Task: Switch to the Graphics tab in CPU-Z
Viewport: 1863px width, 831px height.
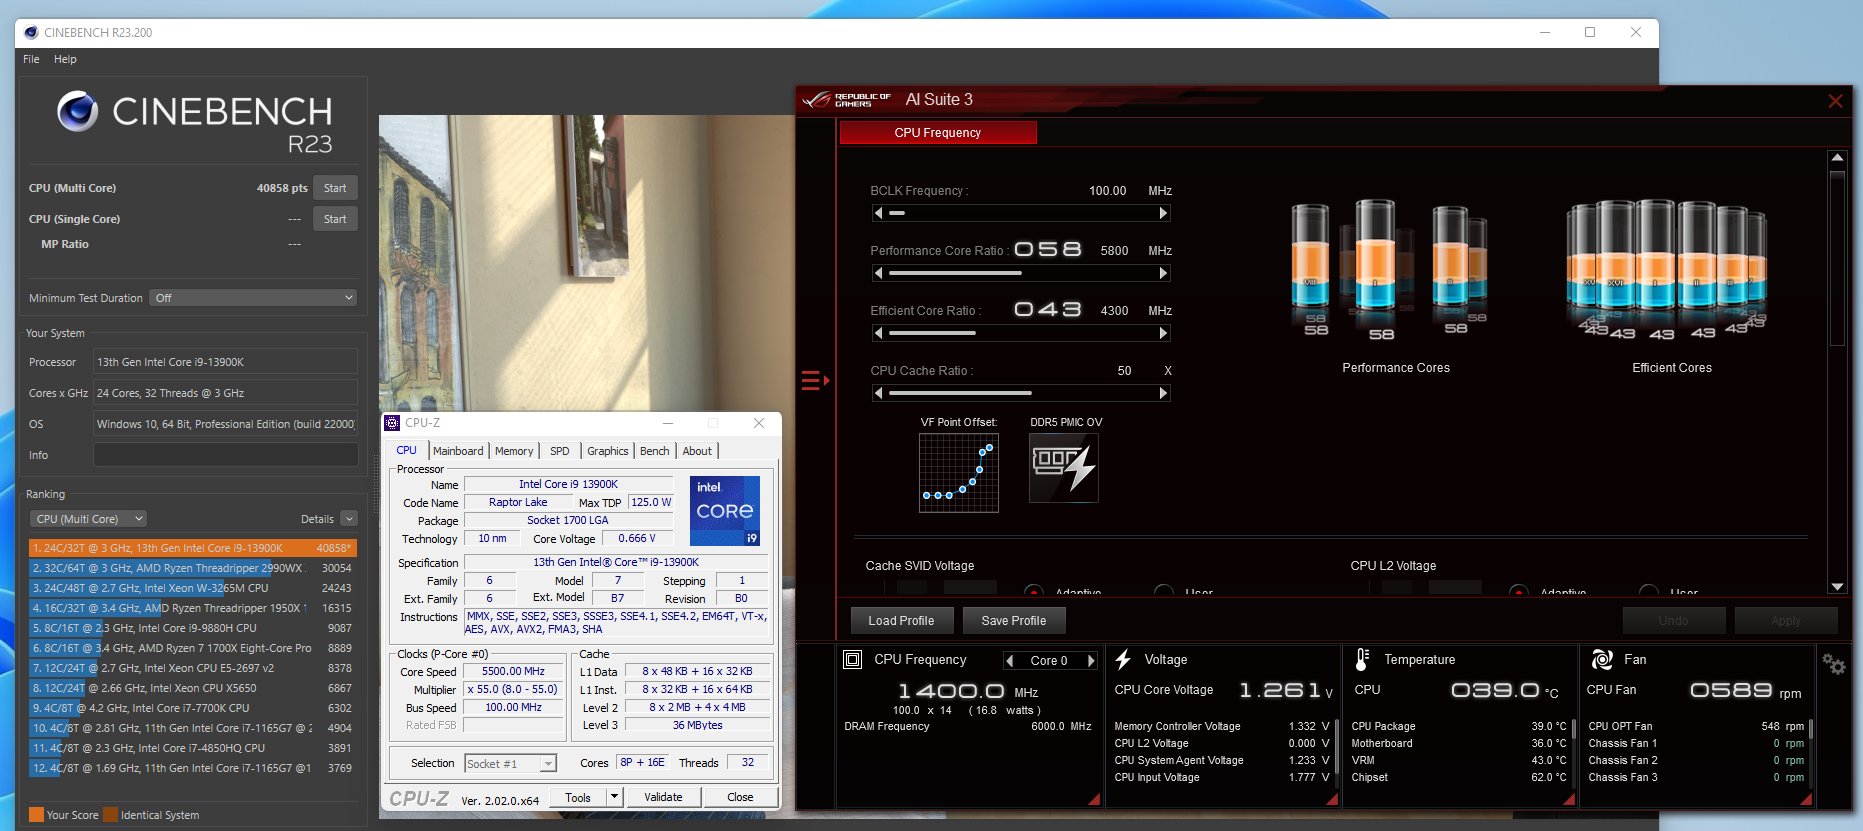Action: [608, 451]
